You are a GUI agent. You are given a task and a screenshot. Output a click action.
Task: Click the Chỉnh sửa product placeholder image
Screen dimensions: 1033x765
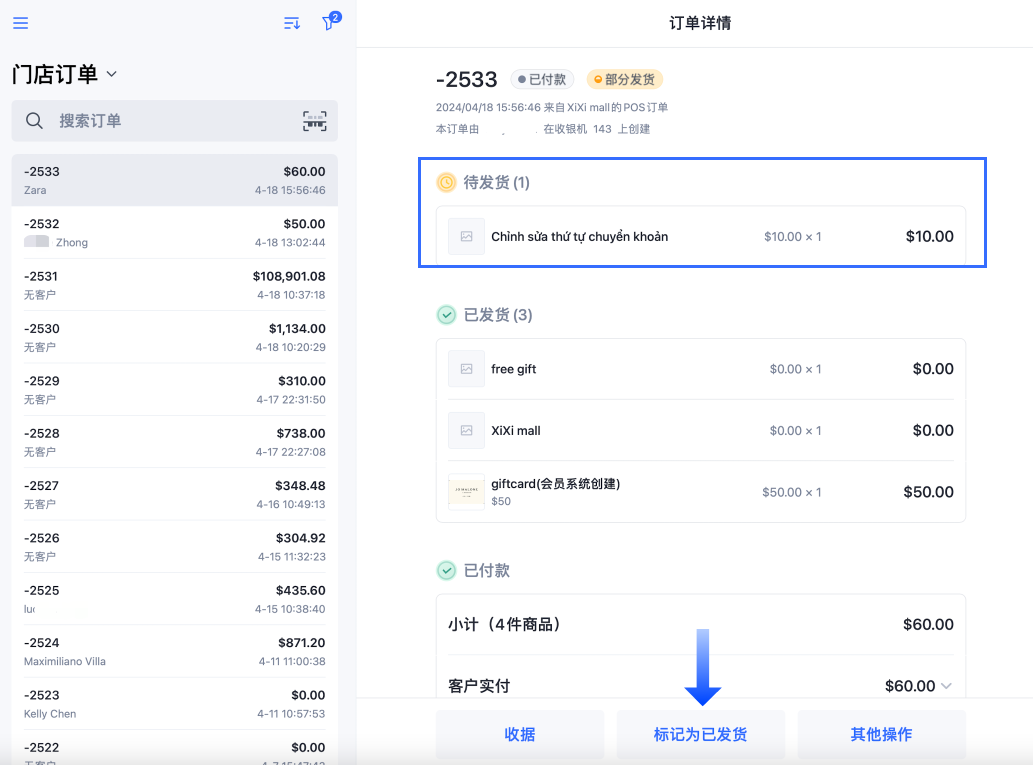(466, 237)
